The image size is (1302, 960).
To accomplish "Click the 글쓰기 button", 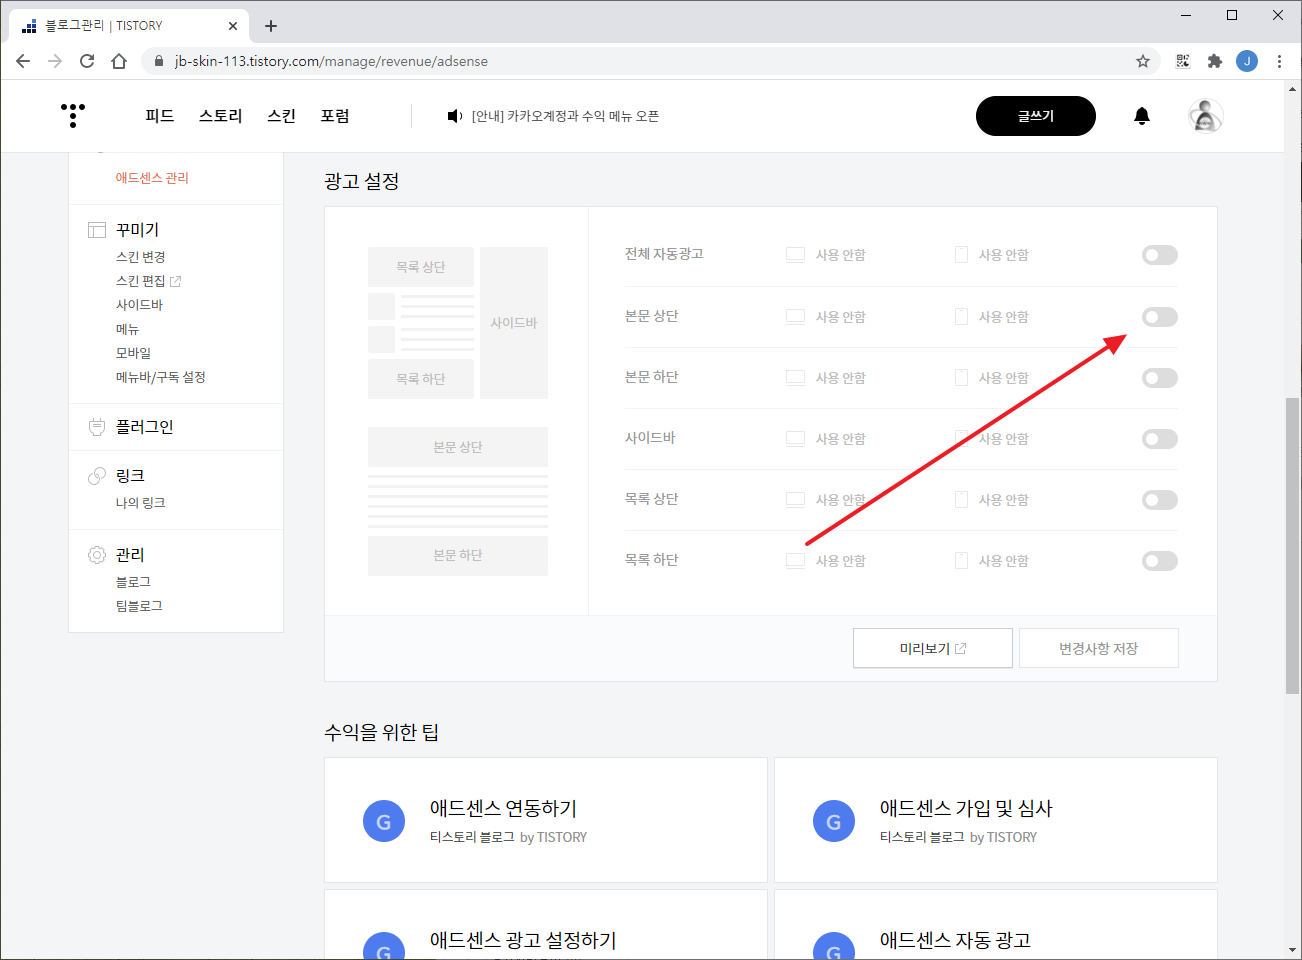I will [1036, 116].
